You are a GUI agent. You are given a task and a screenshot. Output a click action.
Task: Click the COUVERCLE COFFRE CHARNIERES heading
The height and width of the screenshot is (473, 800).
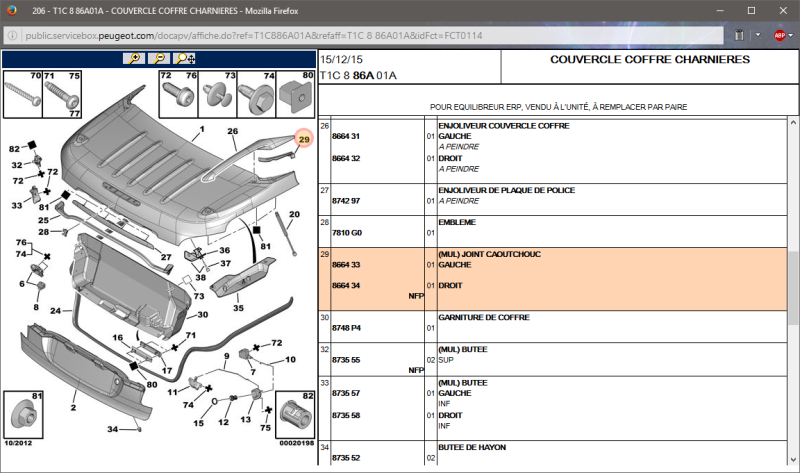(x=650, y=59)
